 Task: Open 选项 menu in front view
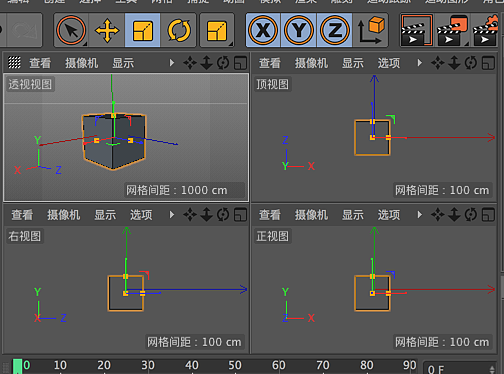(x=389, y=215)
